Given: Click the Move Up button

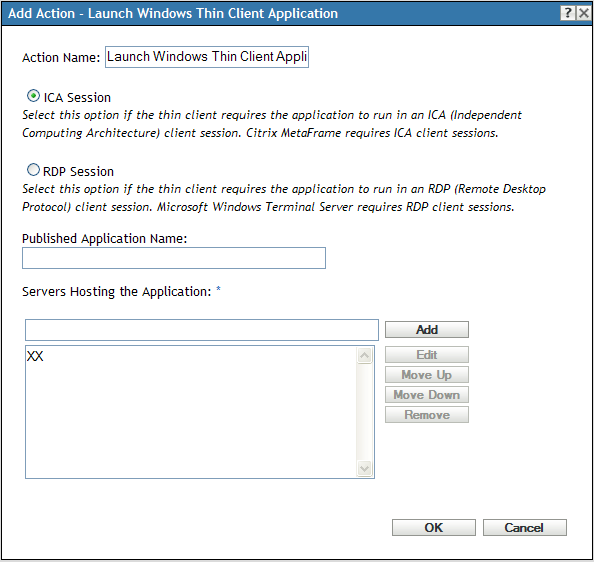Looking at the screenshot, I should tap(427, 375).
